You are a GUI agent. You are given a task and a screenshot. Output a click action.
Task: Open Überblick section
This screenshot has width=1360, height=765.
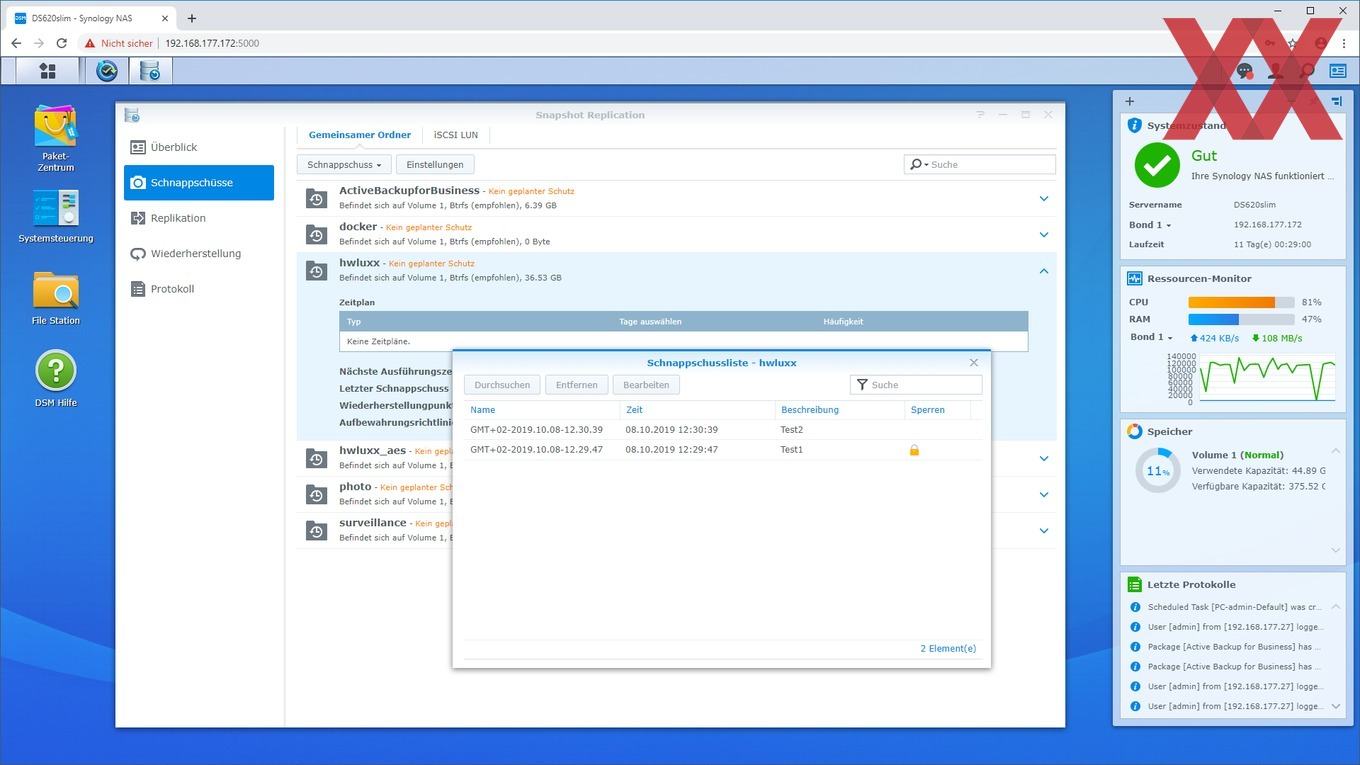pos(199,147)
